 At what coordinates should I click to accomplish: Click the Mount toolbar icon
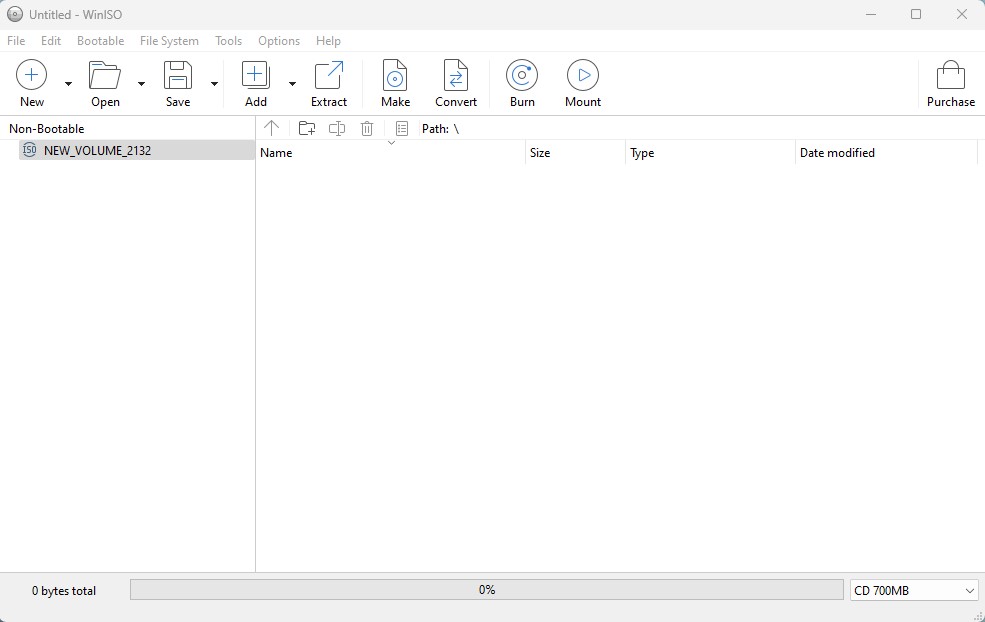point(583,75)
